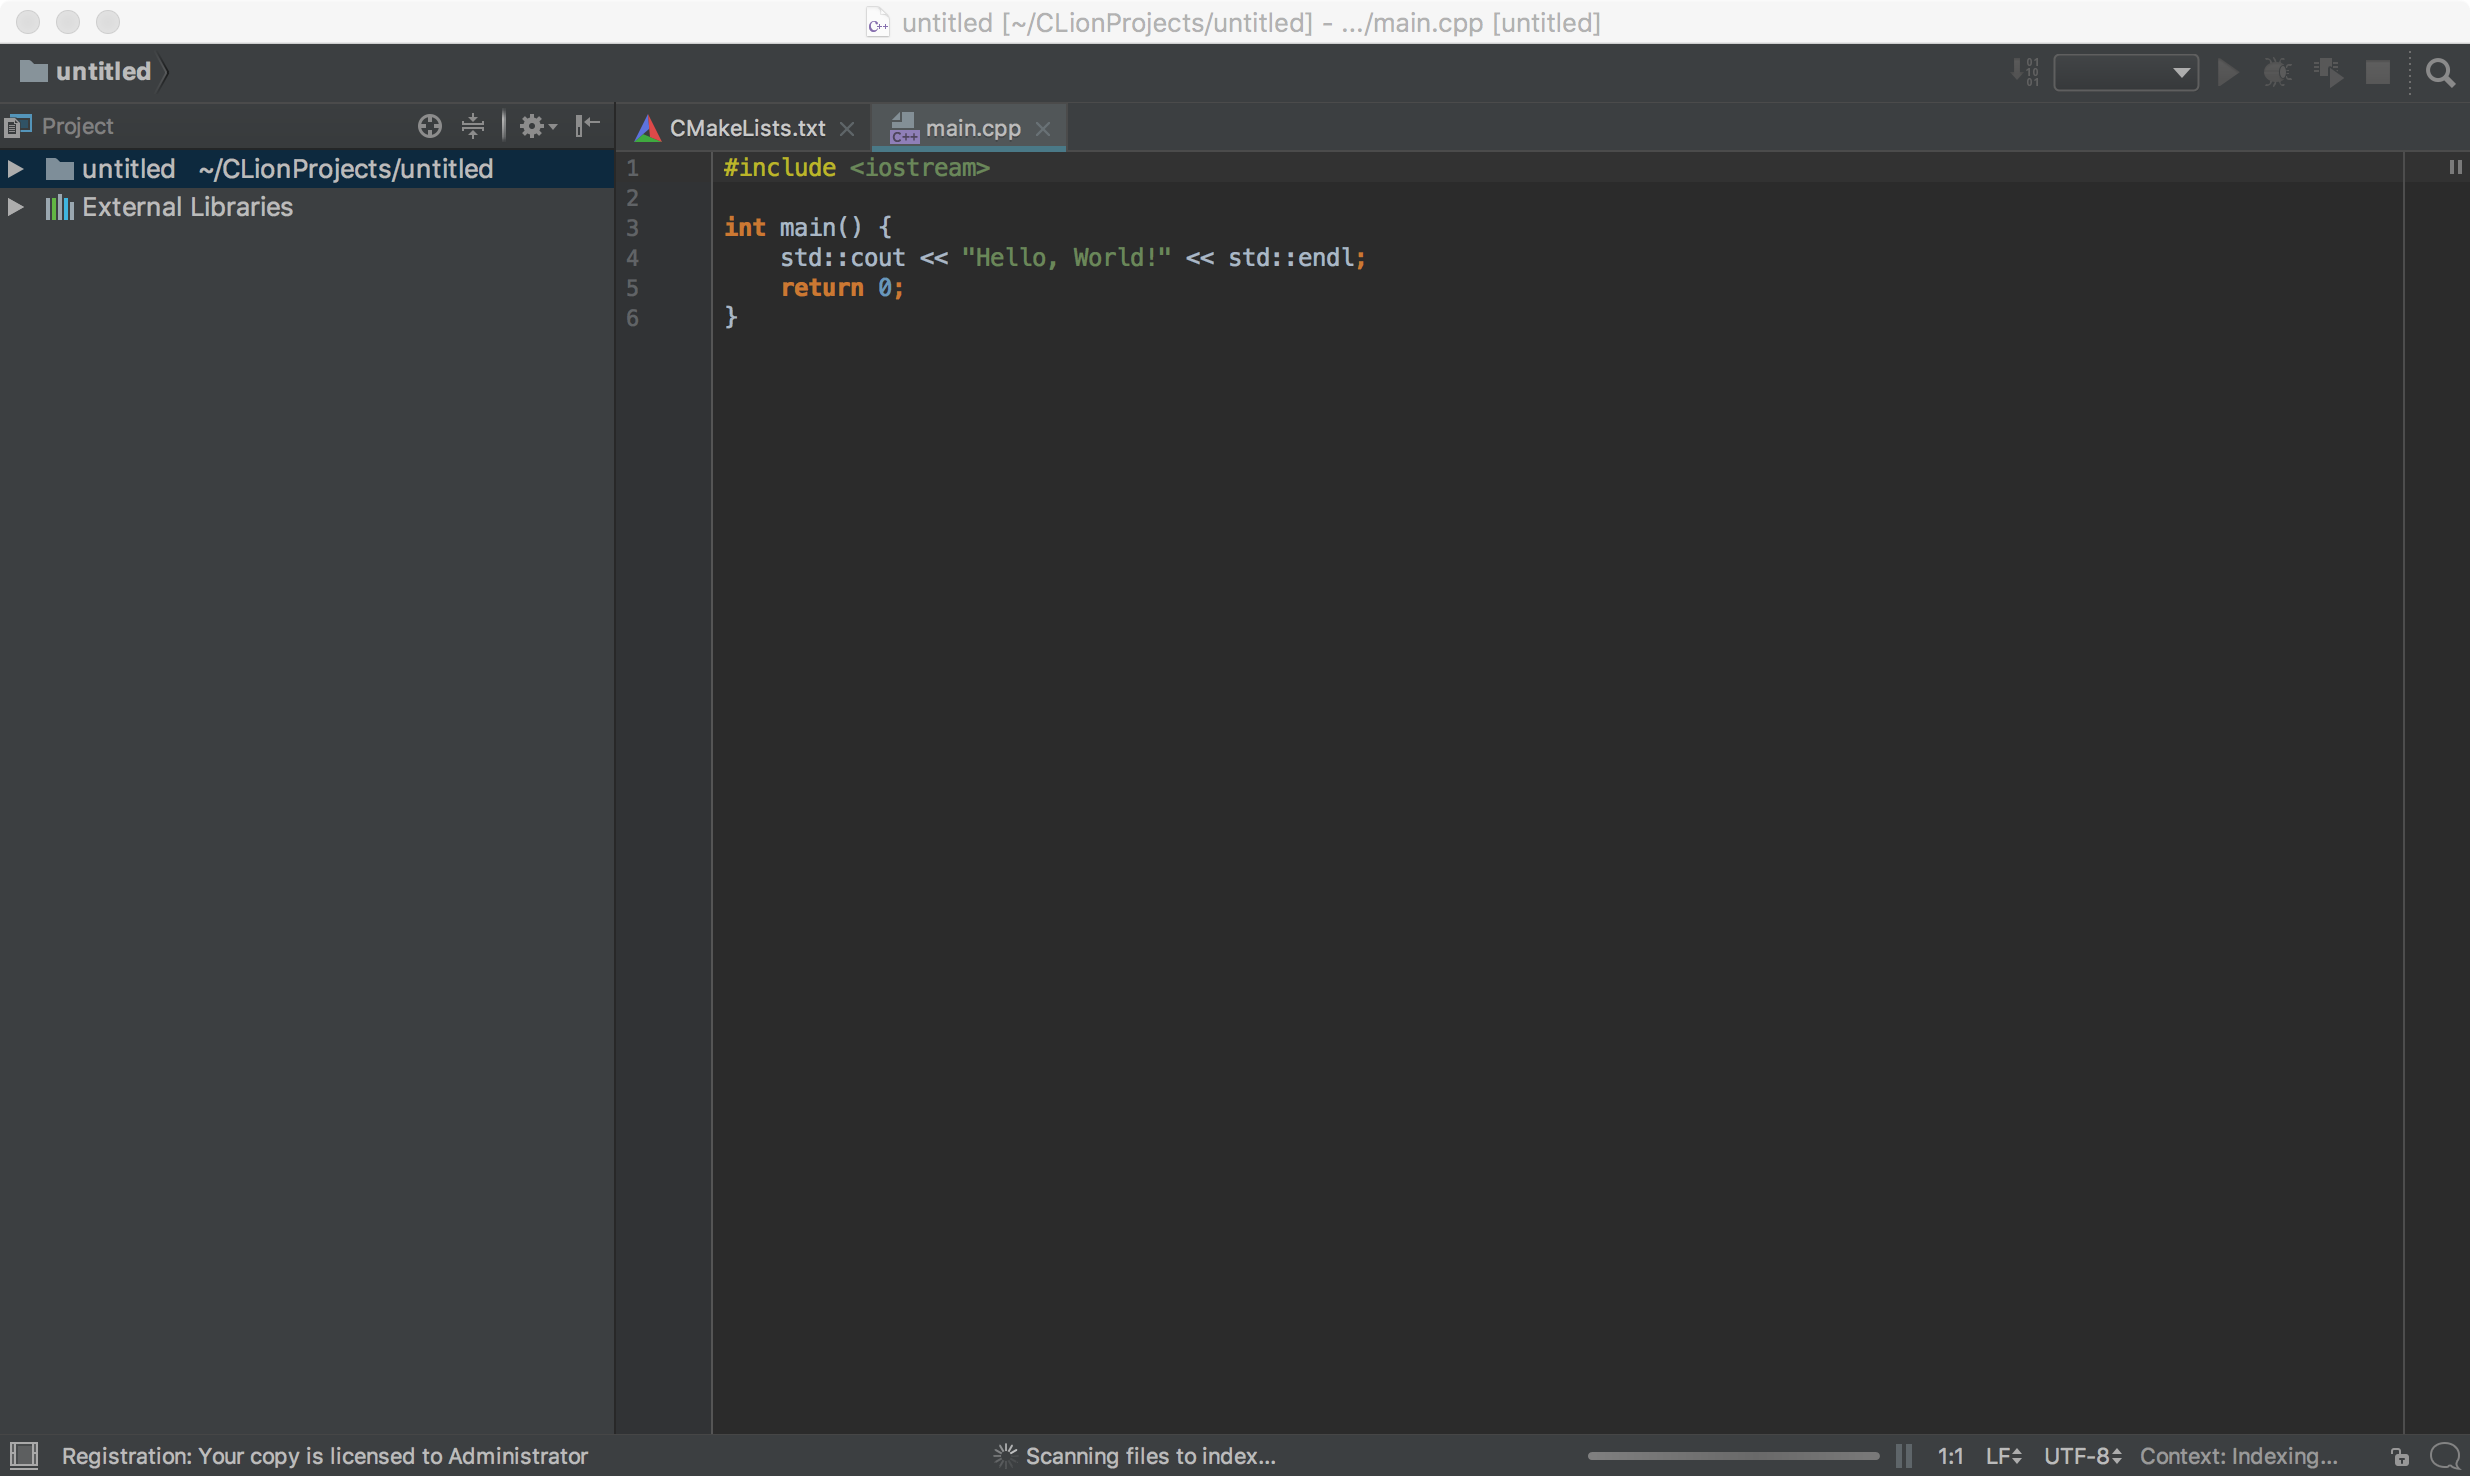Screen dimensions: 2470x1476
Task: Click Collapse All icon in Project panel
Action: click(x=473, y=126)
